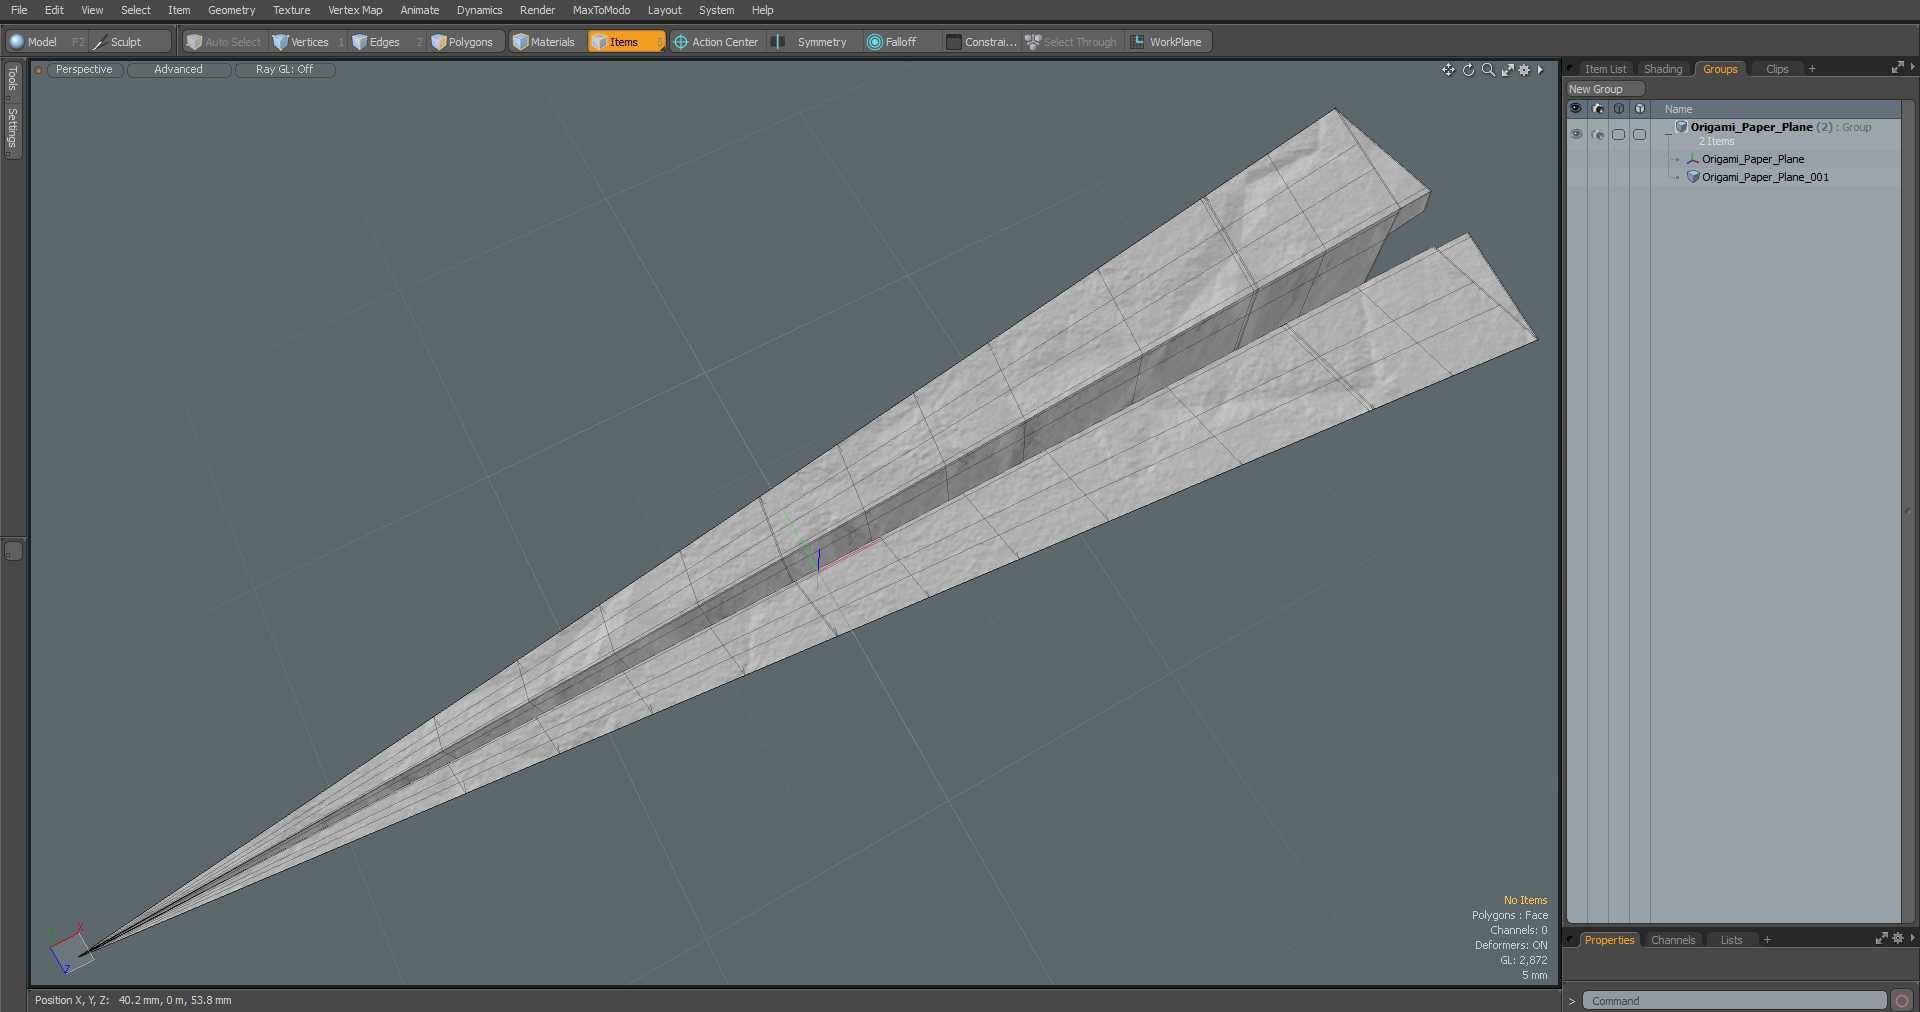Collapse the Origami_Paper_Plane group tree
This screenshot has height=1012, width=1920.
(x=1667, y=134)
